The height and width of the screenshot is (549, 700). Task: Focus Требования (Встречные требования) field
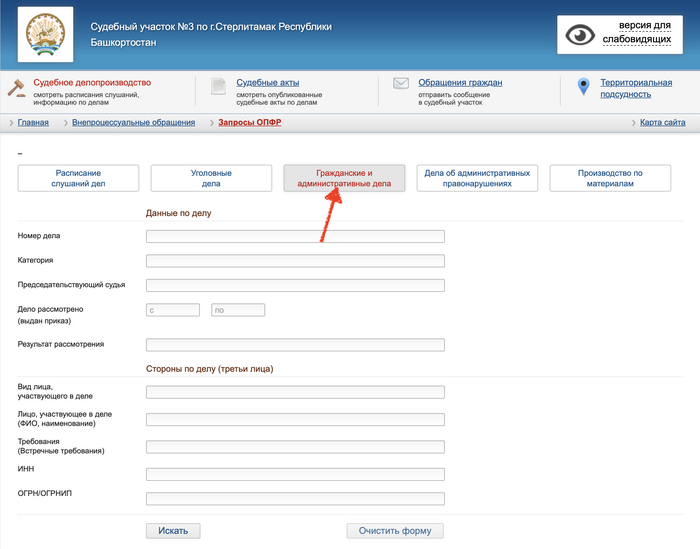click(295, 447)
